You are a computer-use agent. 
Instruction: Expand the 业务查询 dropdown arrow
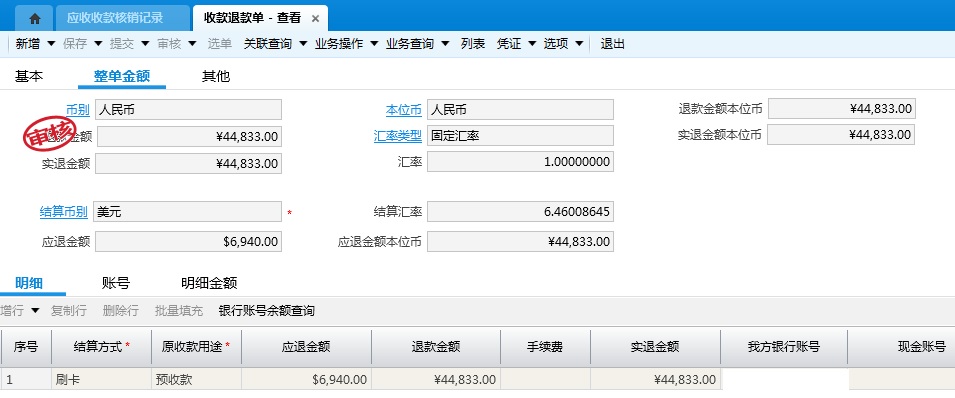pyautogui.click(x=445, y=44)
